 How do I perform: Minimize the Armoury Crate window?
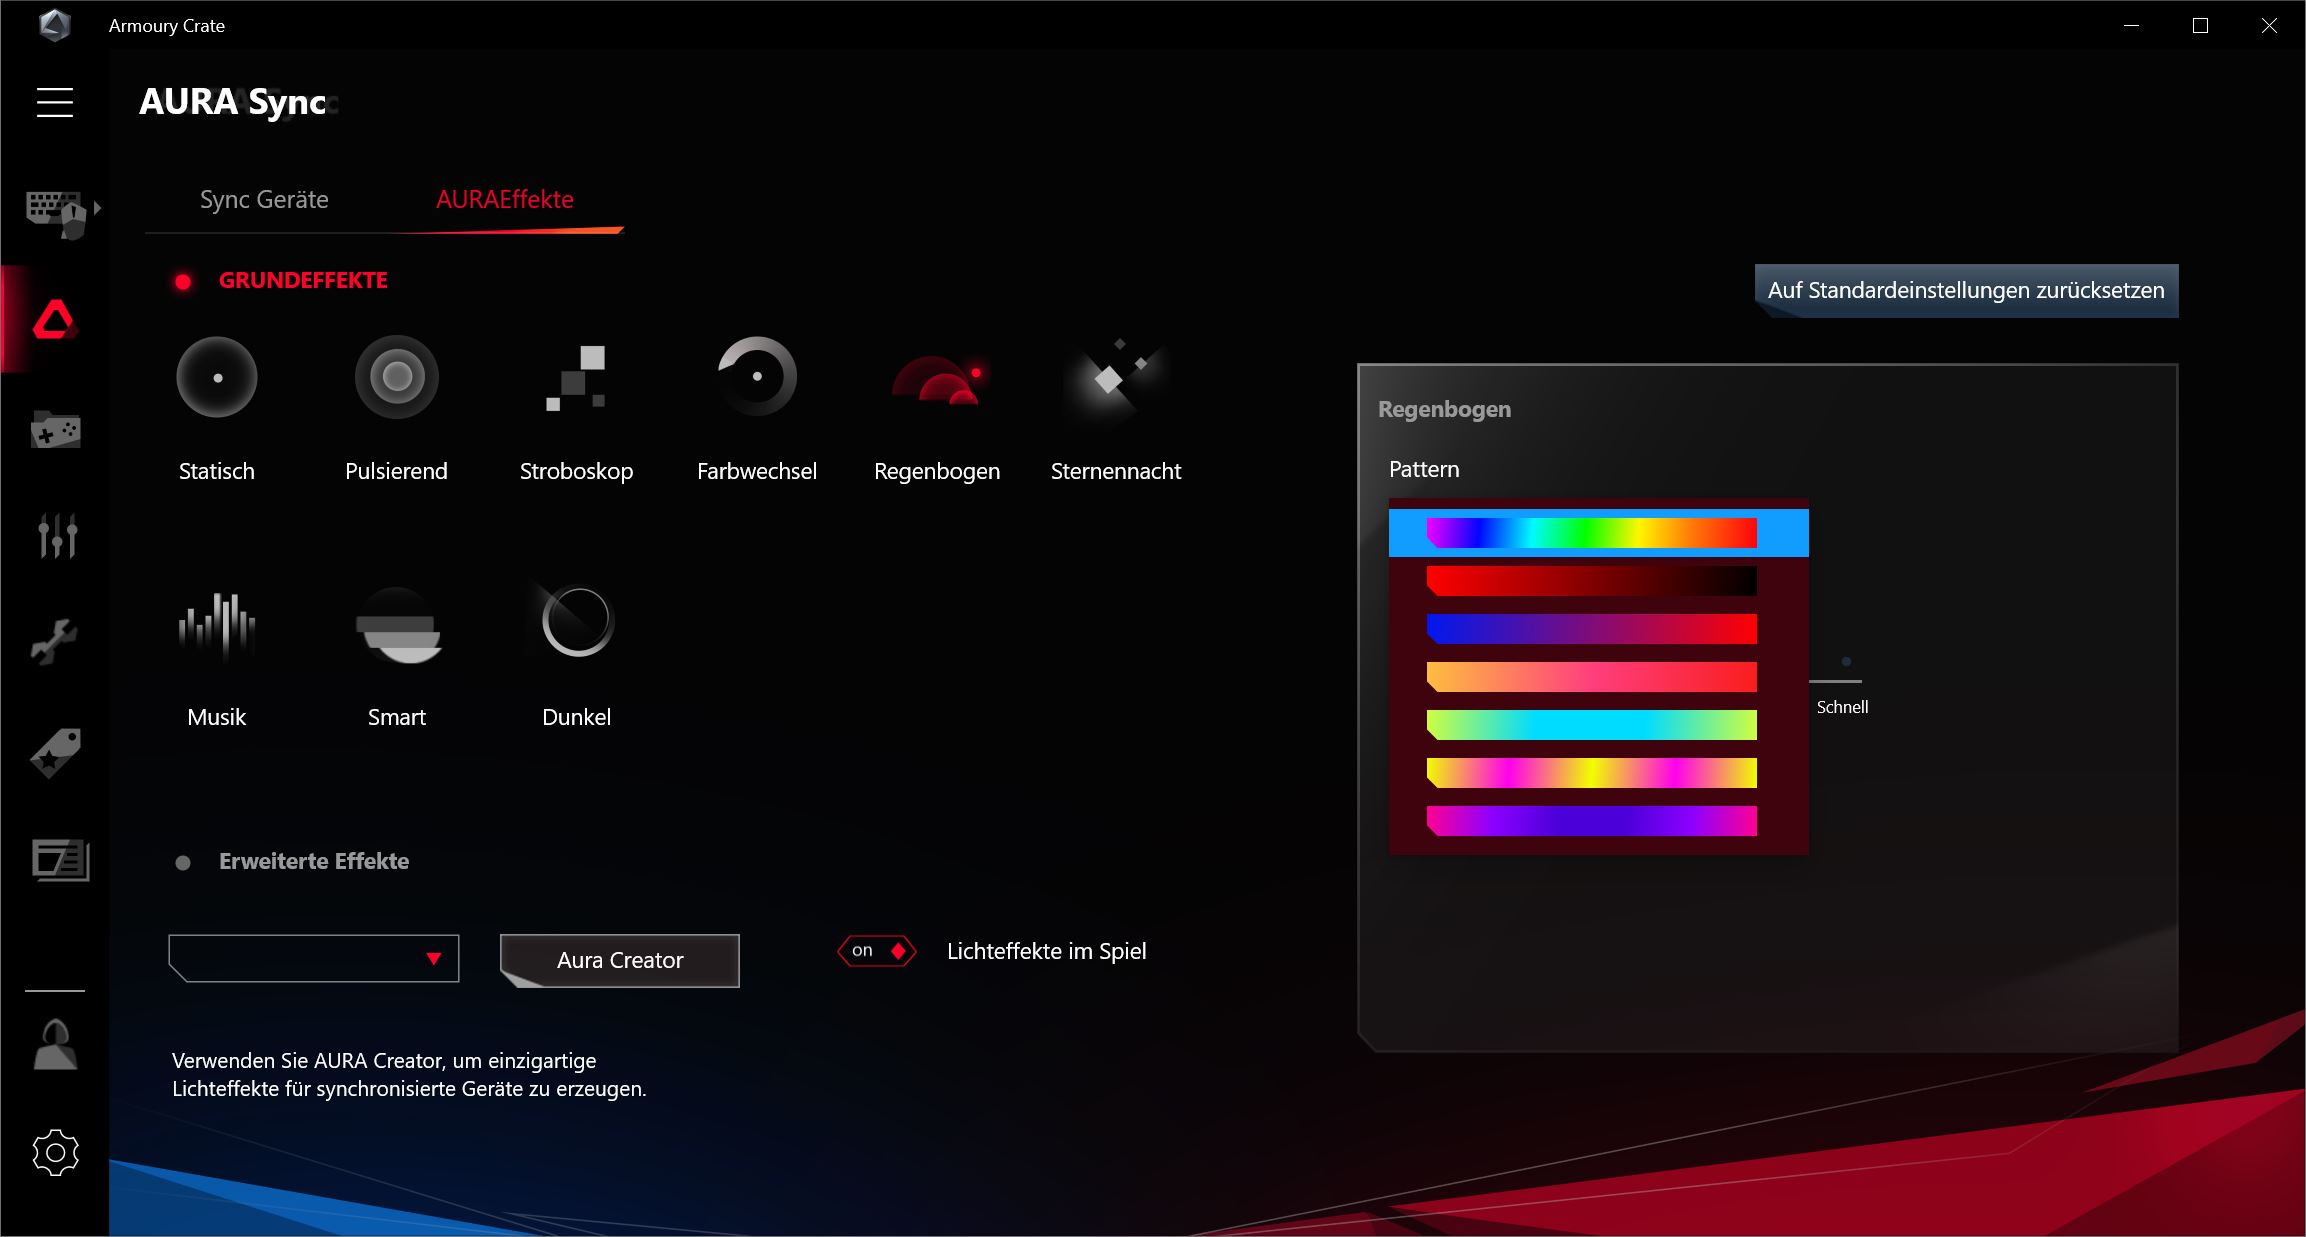[x=2131, y=26]
